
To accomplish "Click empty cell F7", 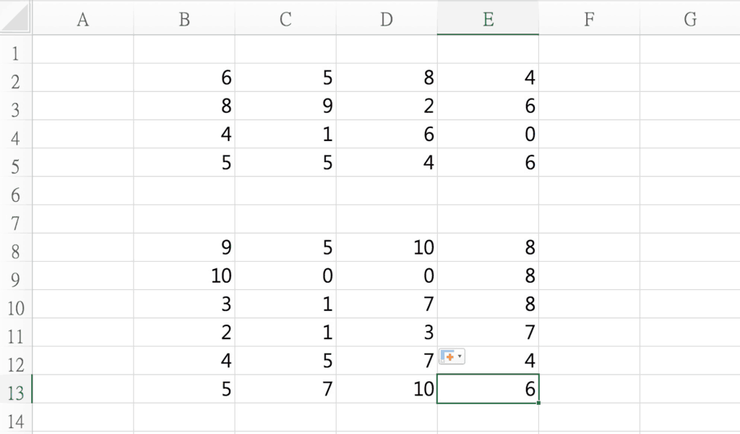I will click(589, 219).
